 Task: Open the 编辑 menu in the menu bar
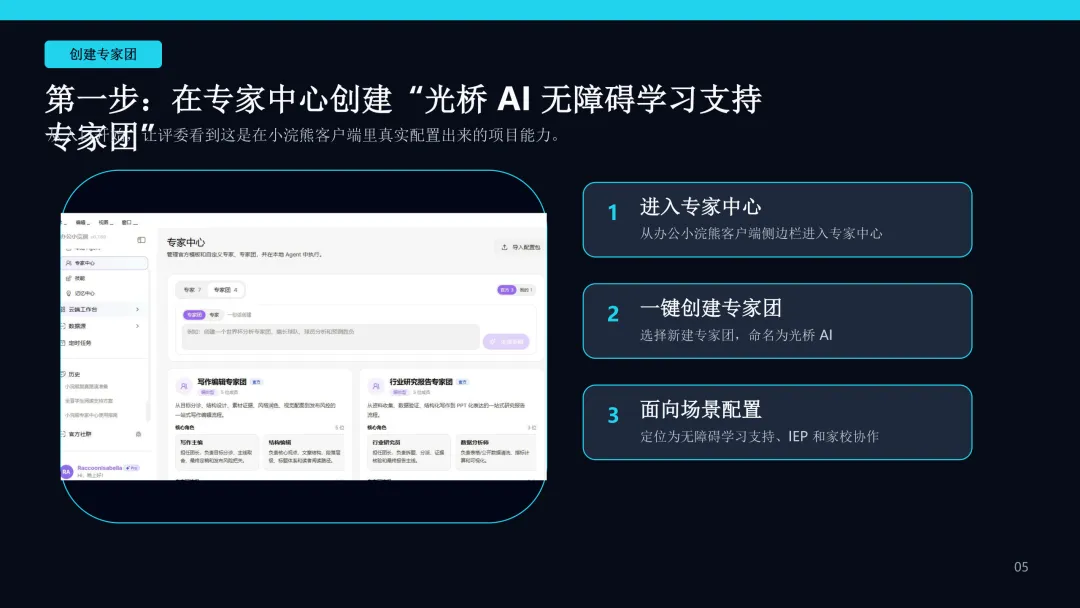(x=83, y=222)
